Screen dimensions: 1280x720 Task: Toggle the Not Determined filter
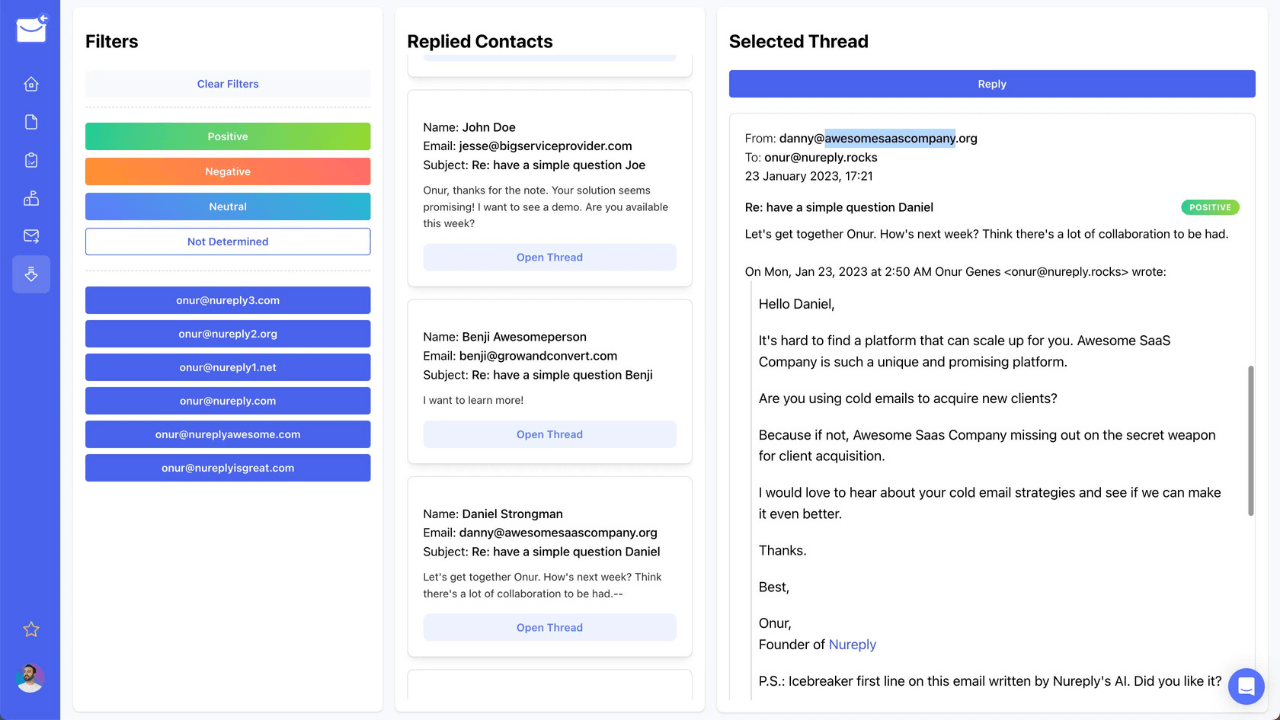click(x=228, y=242)
